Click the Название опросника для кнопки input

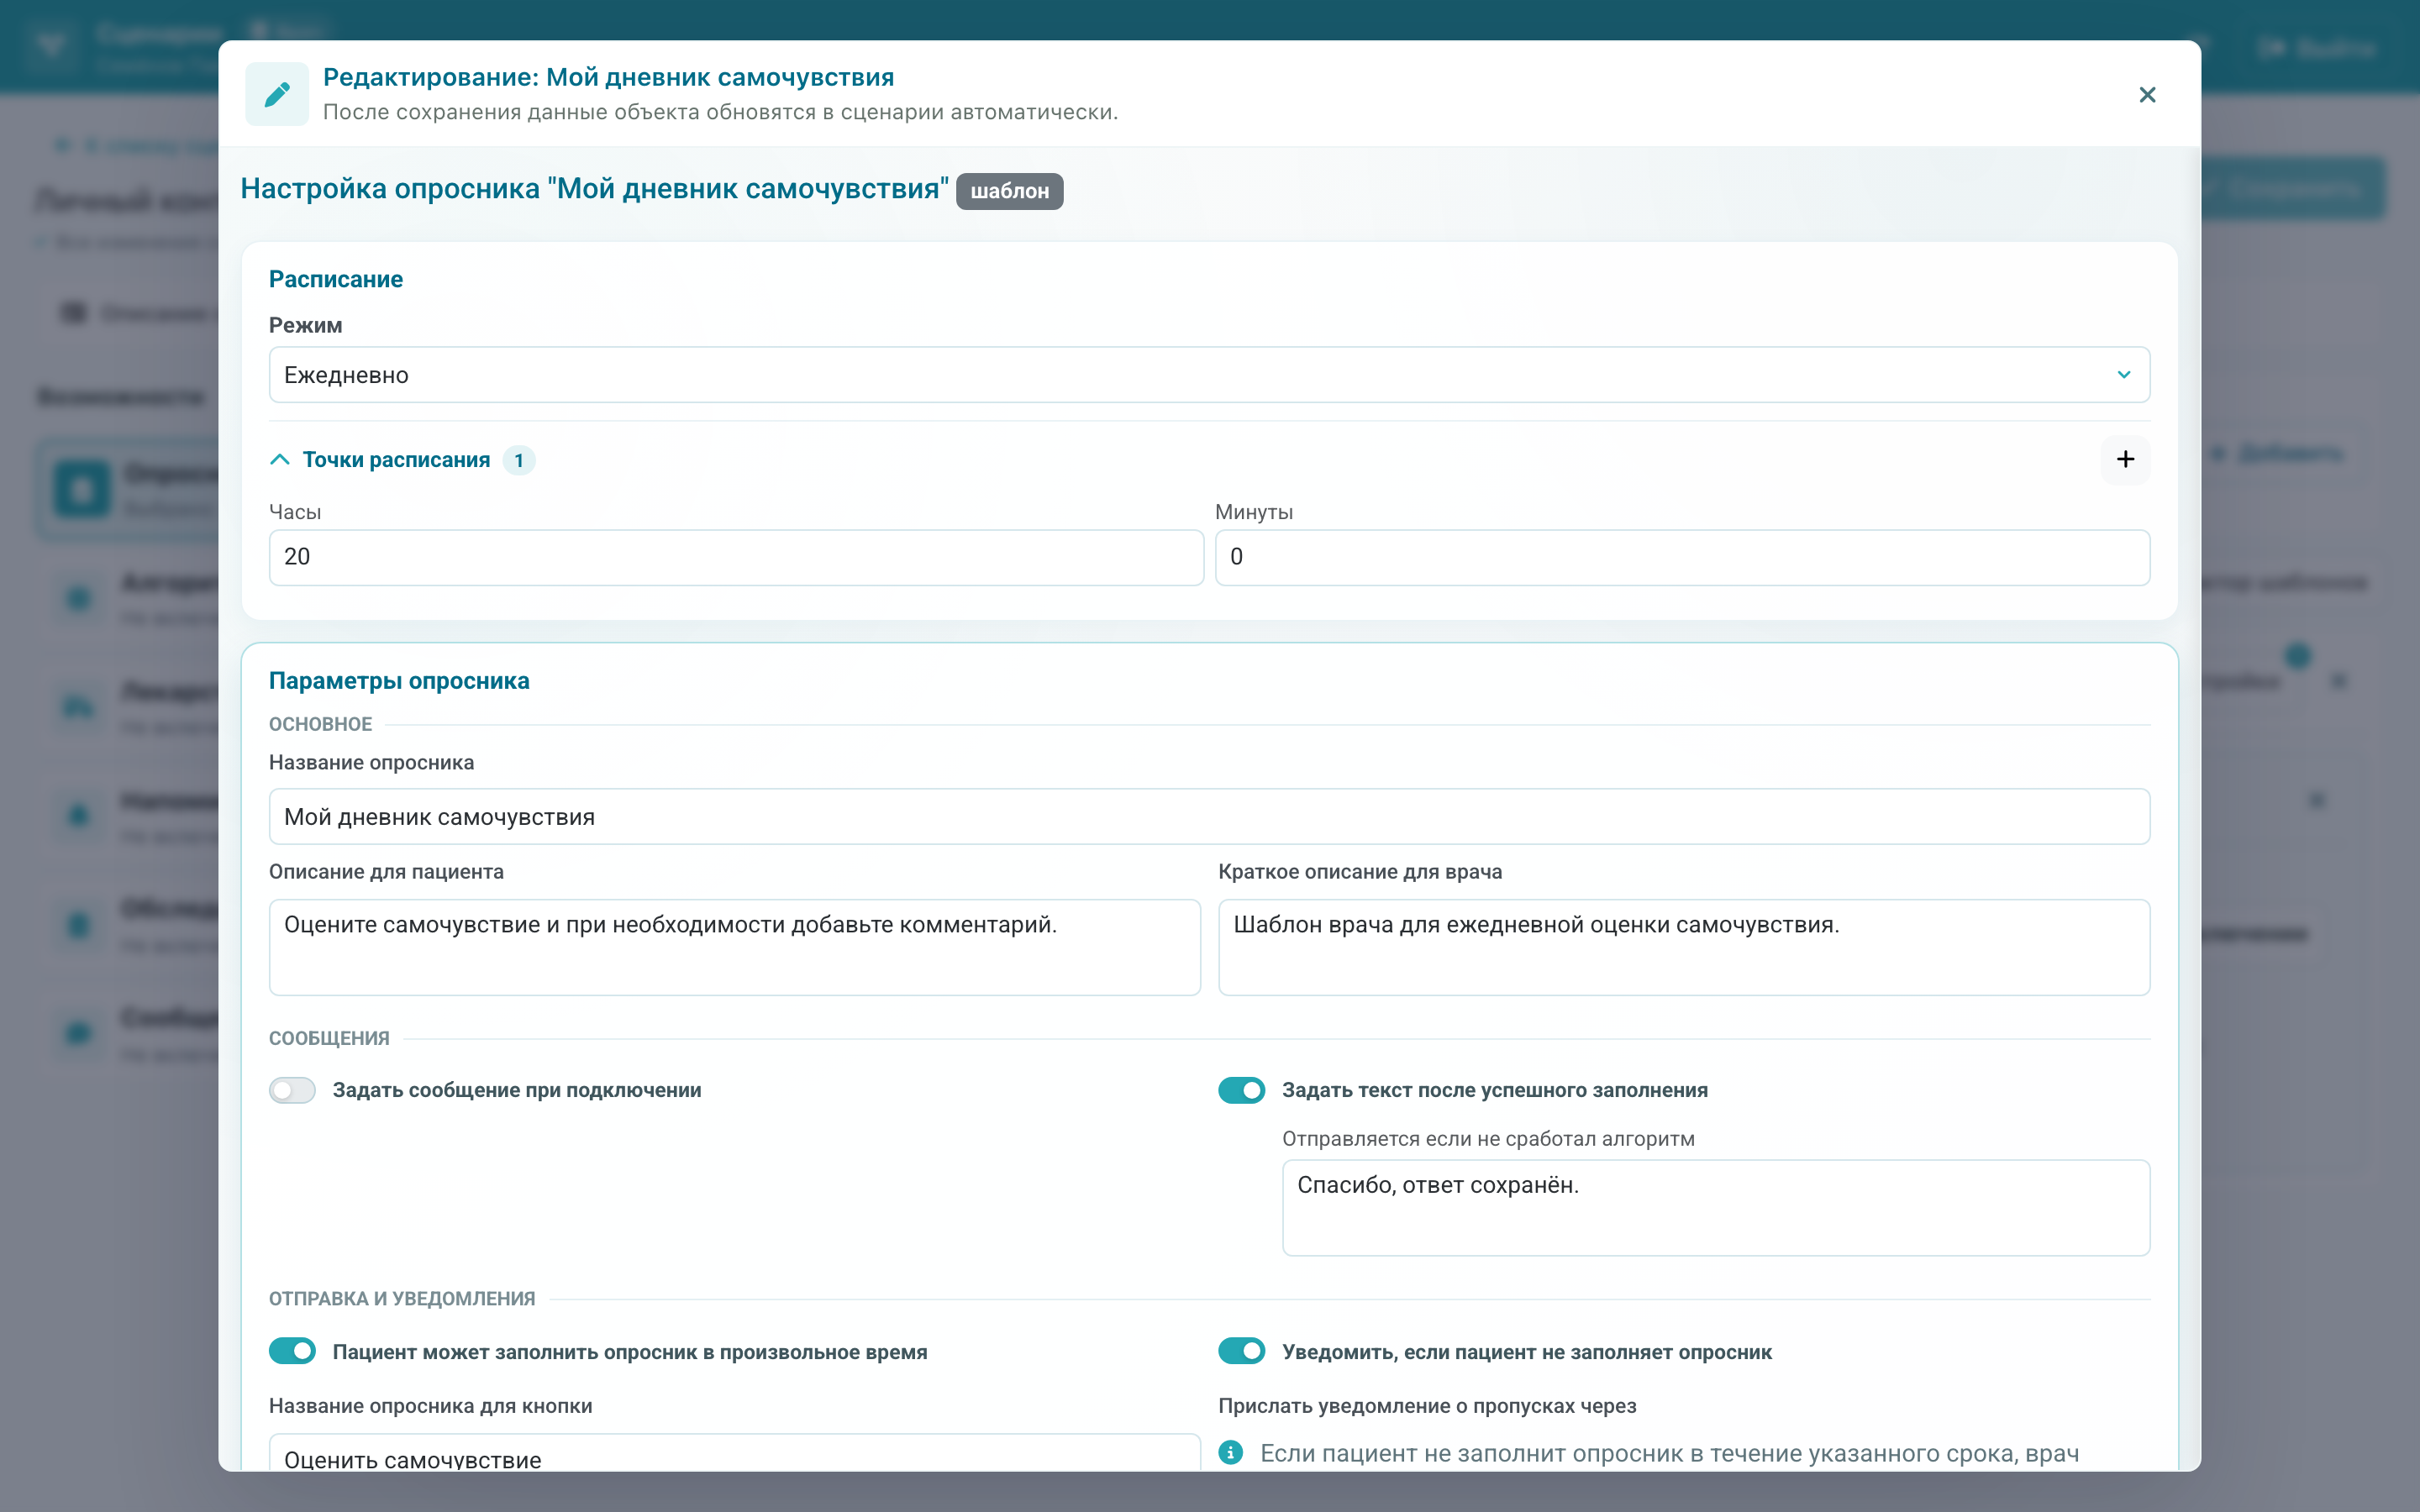coord(735,1453)
